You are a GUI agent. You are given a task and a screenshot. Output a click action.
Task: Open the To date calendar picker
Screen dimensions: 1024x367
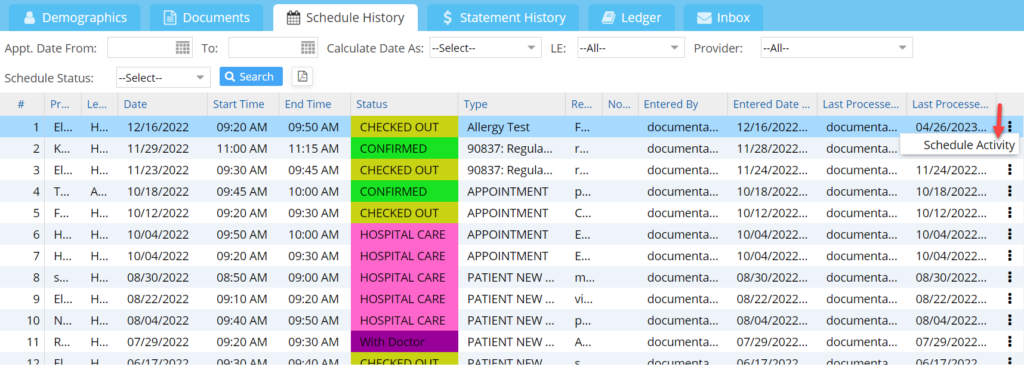coord(308,48)
